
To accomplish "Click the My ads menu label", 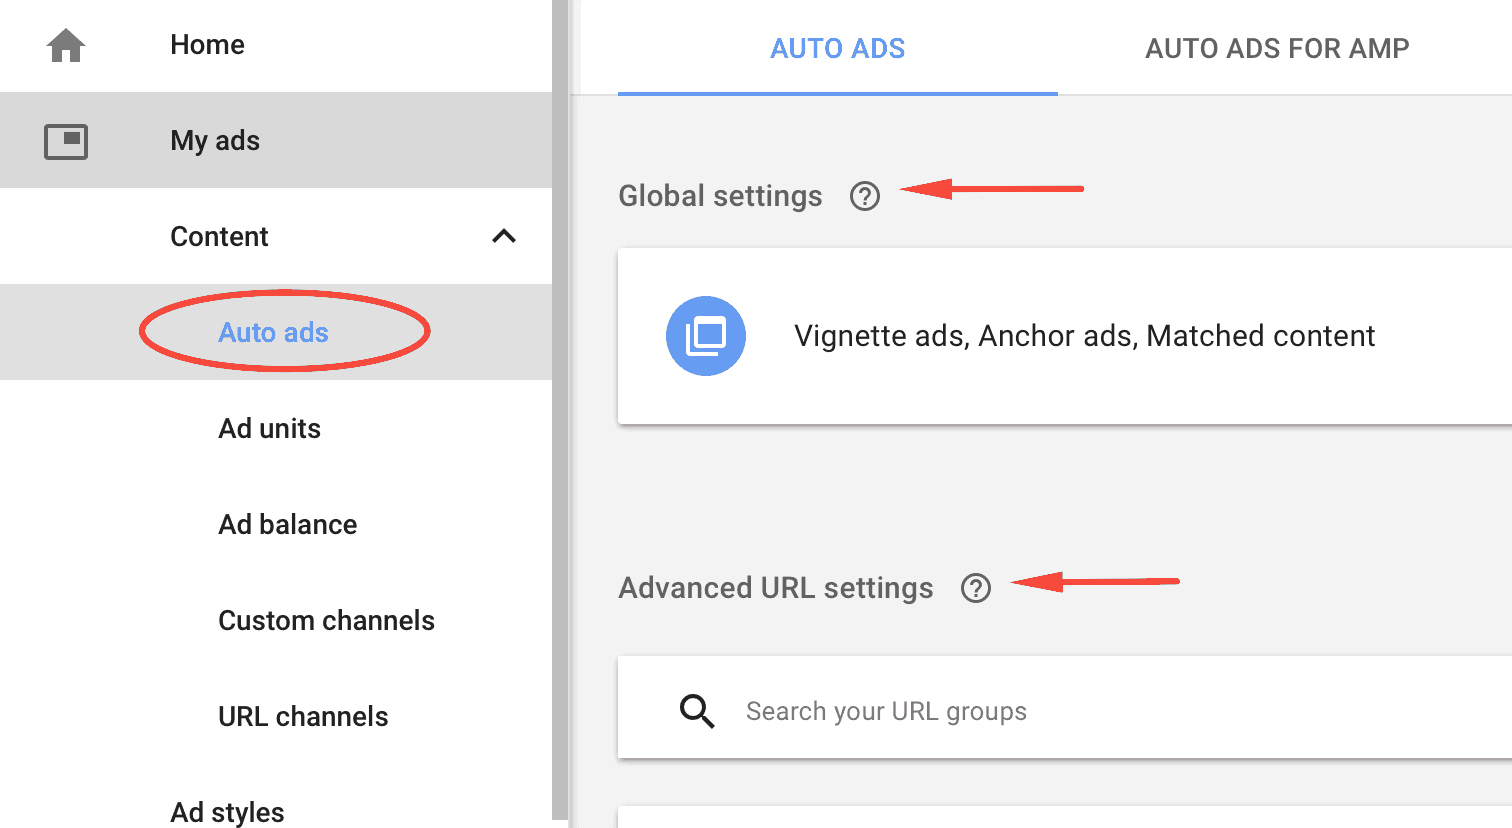I will coord(215,141).
